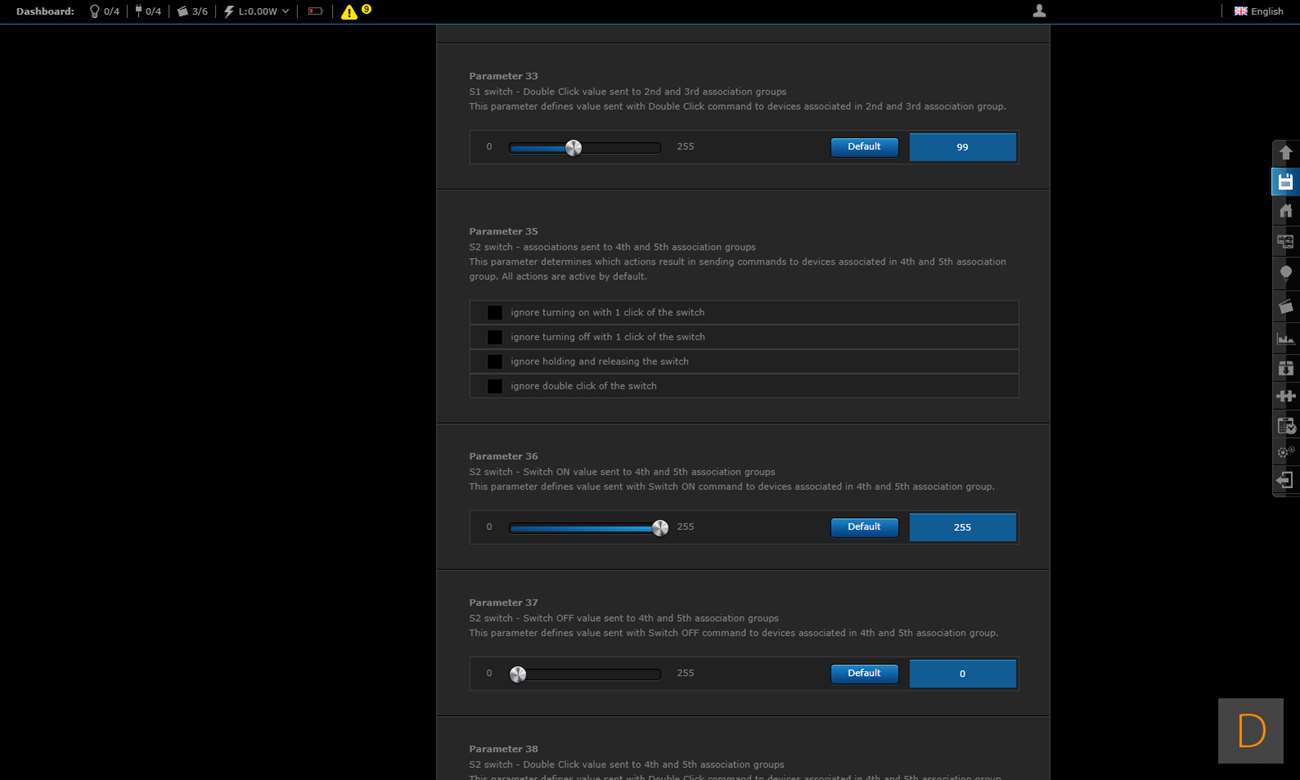Expand the power consumption L:0.00W dropdown
This screenshot has height=780, width=1300.
[x=257, y=12]
